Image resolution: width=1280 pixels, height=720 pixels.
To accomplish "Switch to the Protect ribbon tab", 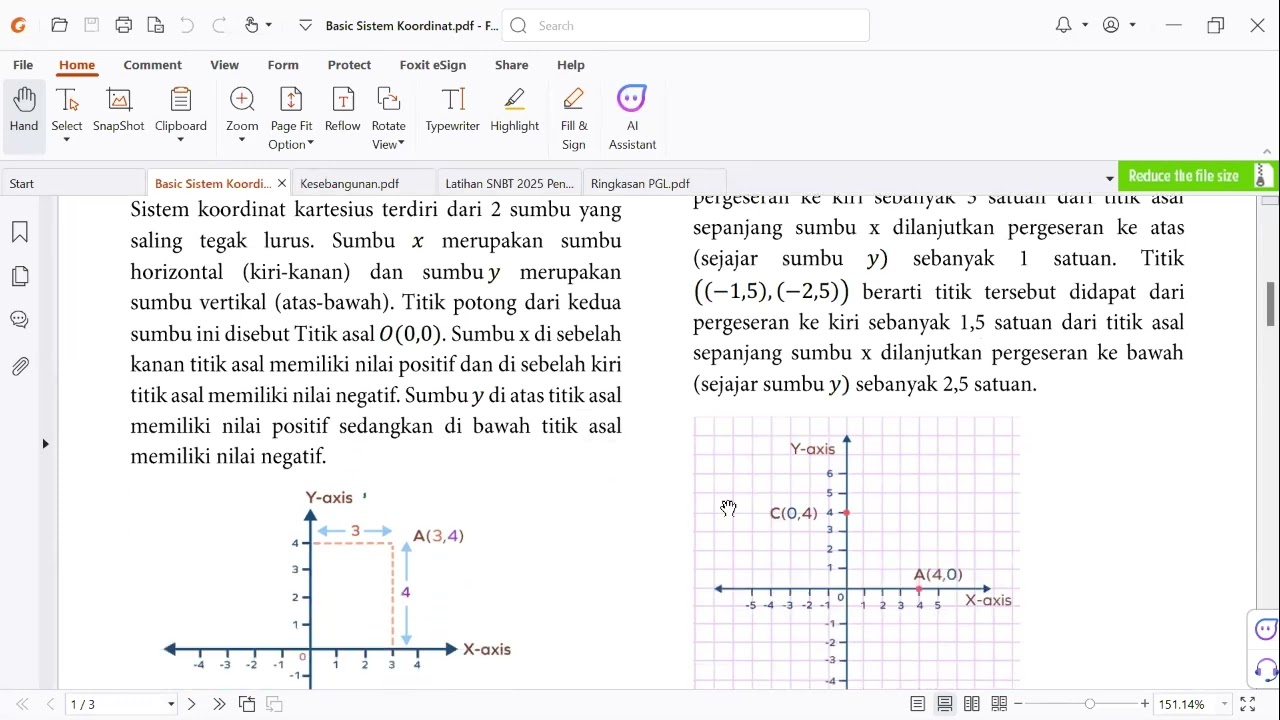I will (x=349, y=65).
